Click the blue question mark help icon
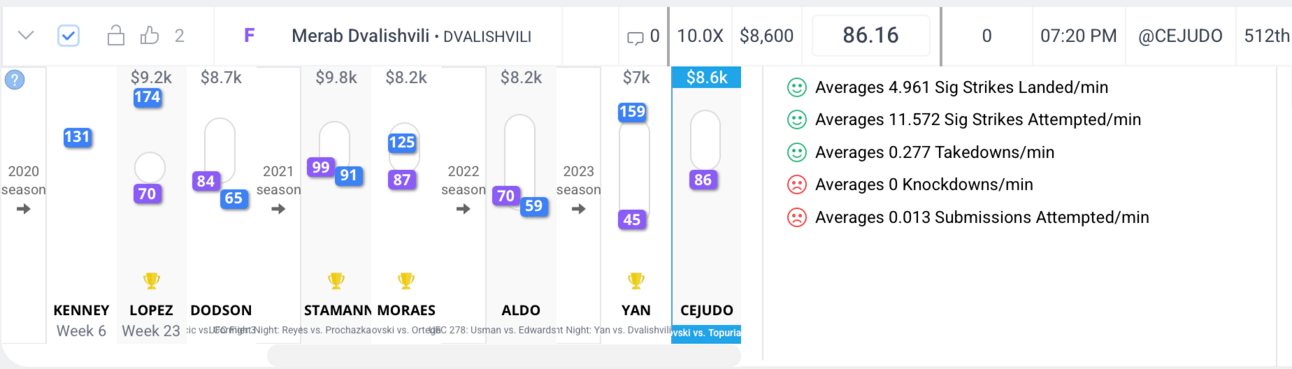 (x=15, y=80)
